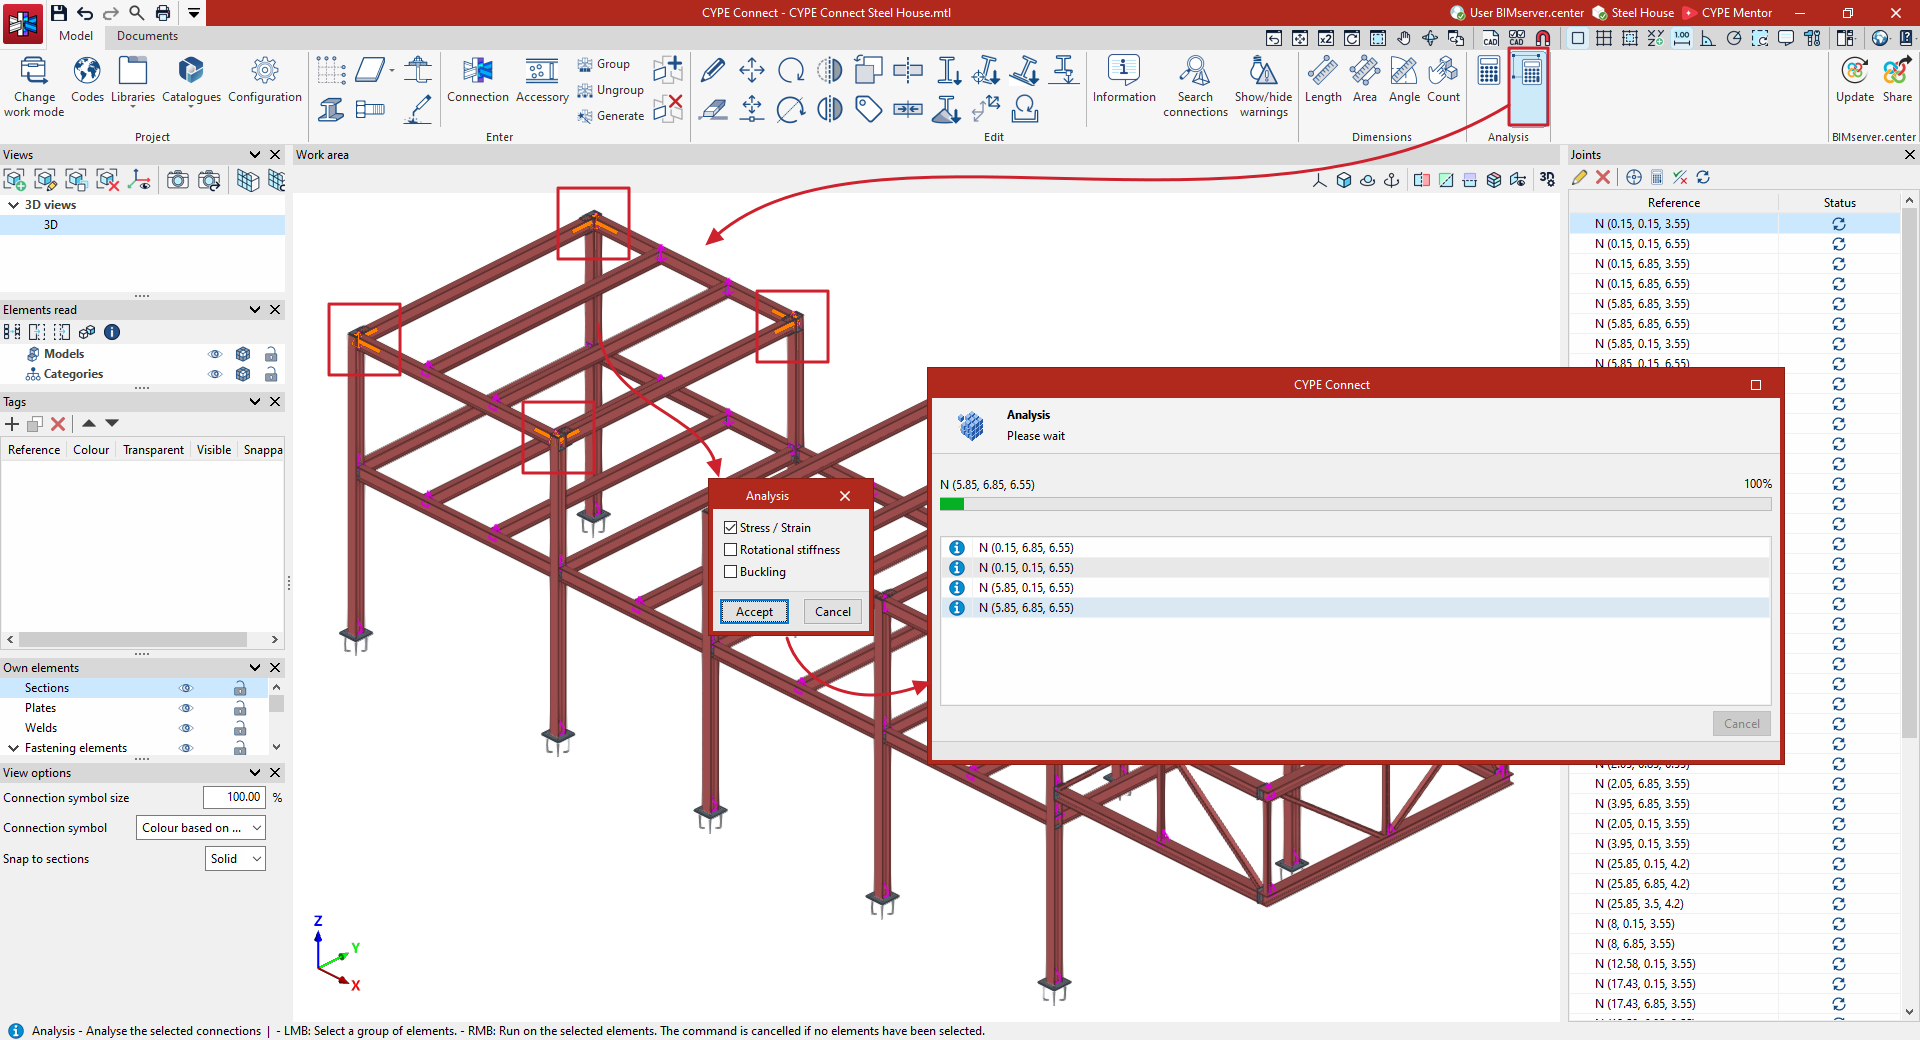Click the Status column header in Joints
The image size is (1920, 1040).
pos(1839,203)
